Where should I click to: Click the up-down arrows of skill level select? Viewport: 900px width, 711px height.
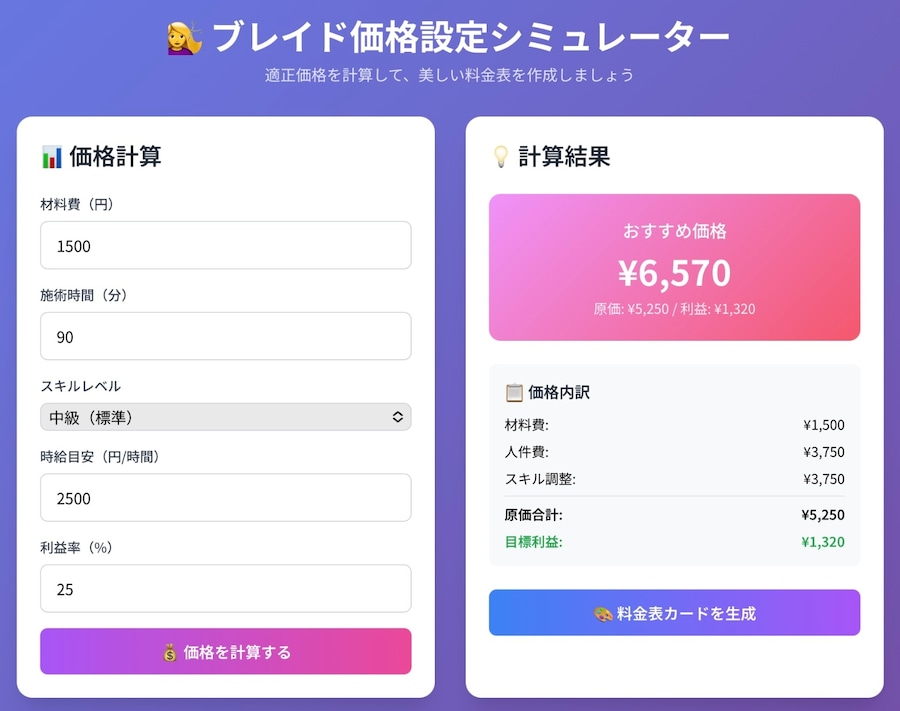397,417
